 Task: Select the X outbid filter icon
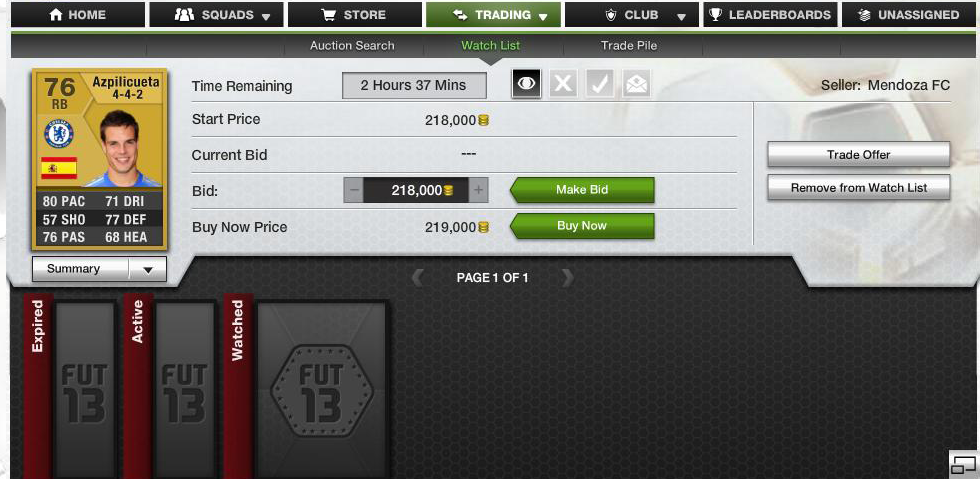coord(563,84)
